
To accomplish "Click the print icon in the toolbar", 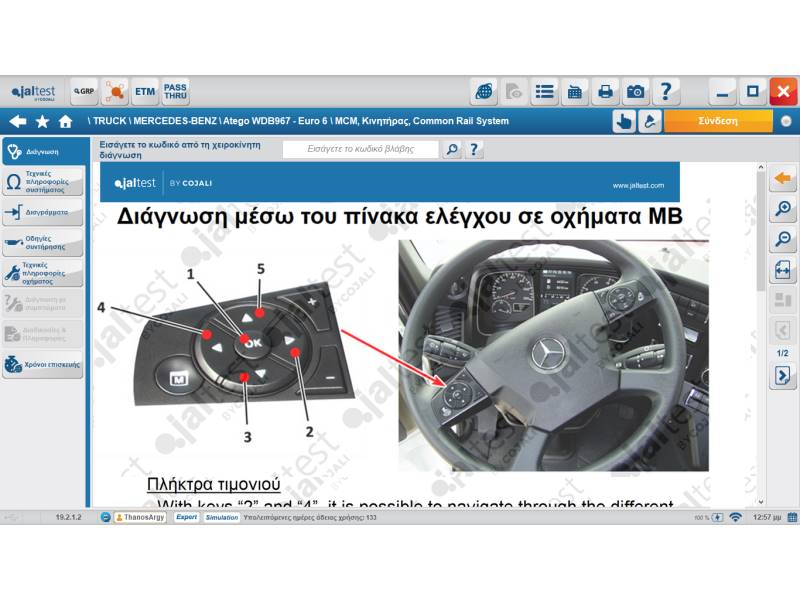I will (605, 92).
